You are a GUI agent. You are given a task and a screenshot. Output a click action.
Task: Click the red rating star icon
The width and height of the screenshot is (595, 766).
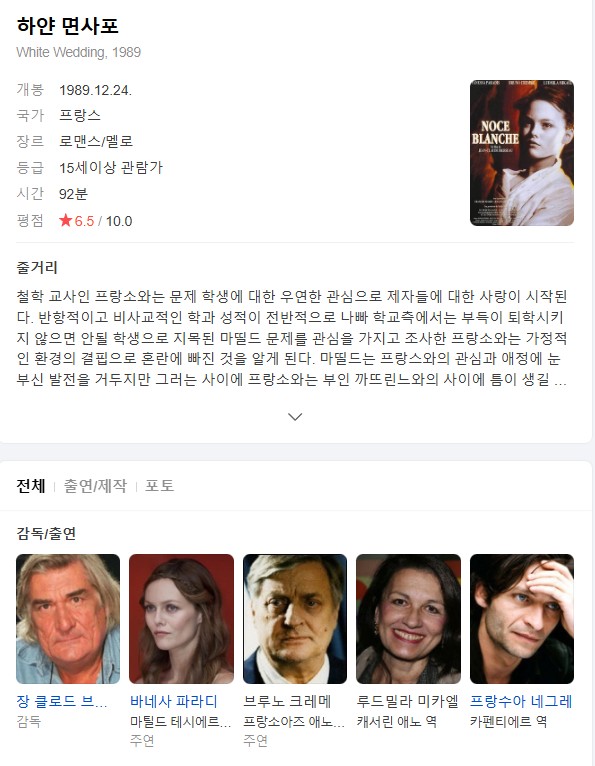65,220
